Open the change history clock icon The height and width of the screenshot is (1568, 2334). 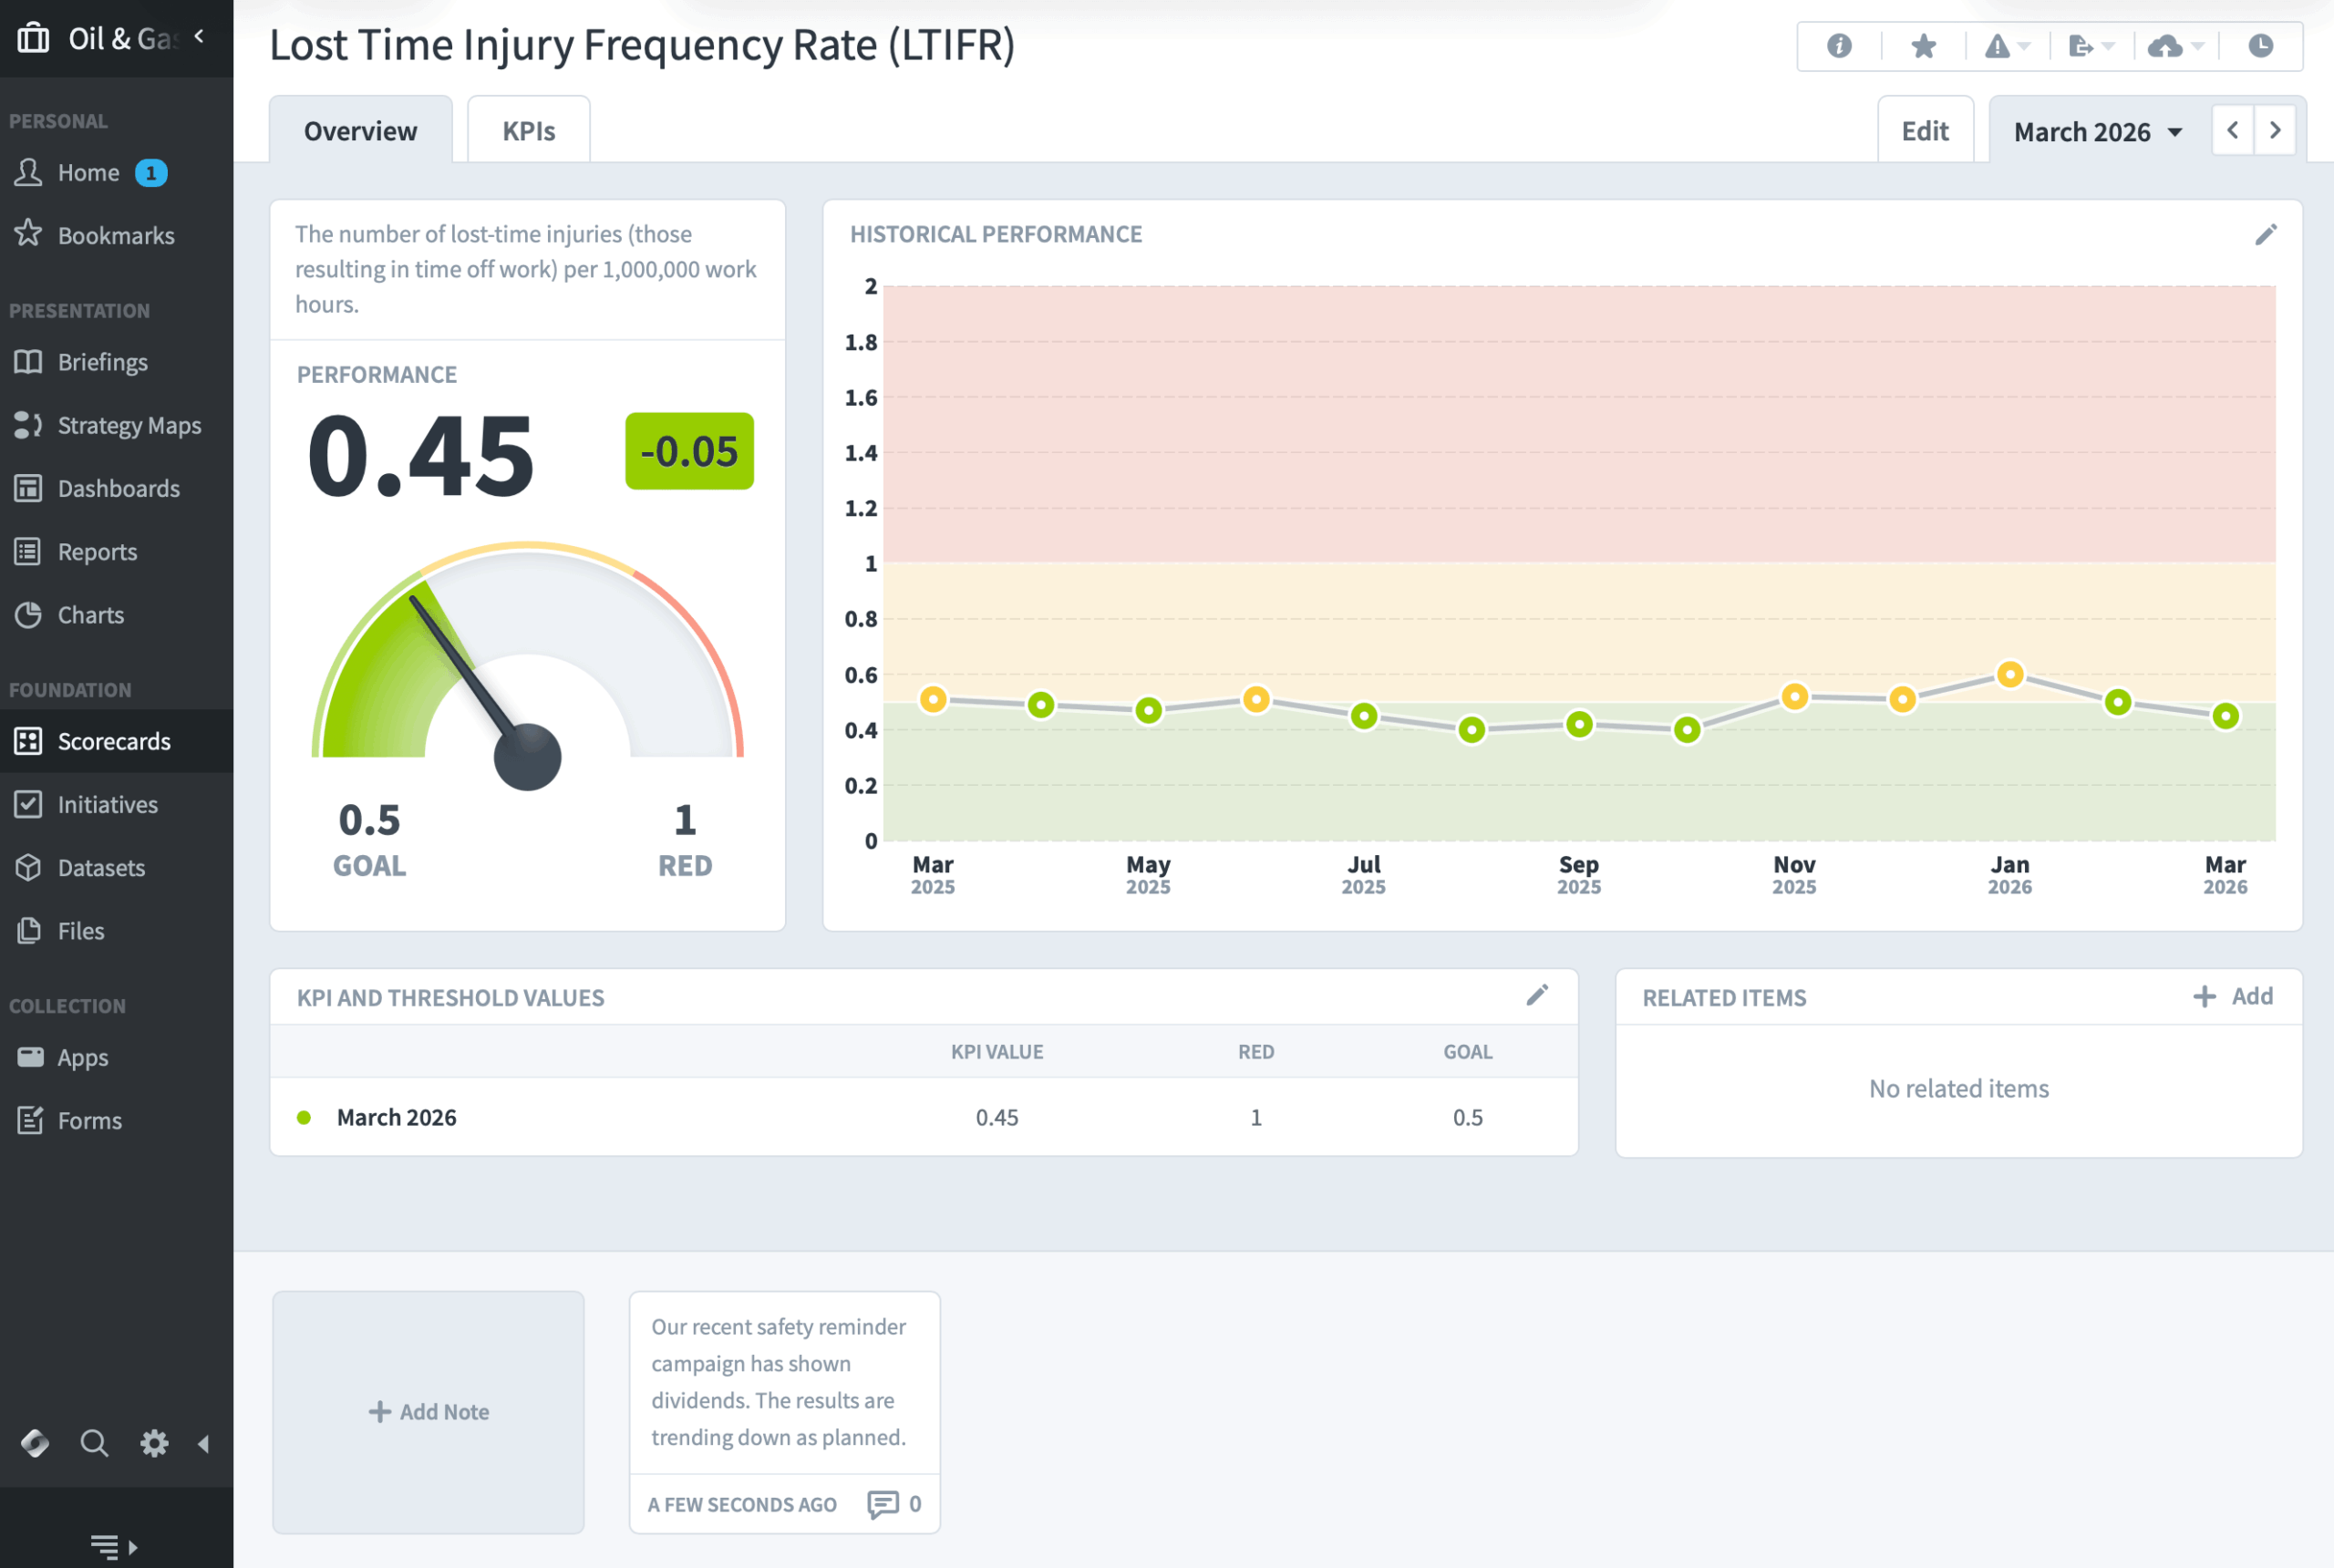[2259, 45]
